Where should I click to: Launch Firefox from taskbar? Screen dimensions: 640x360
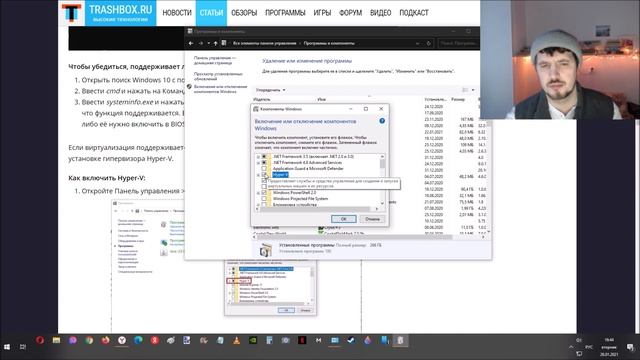[105, 340]
